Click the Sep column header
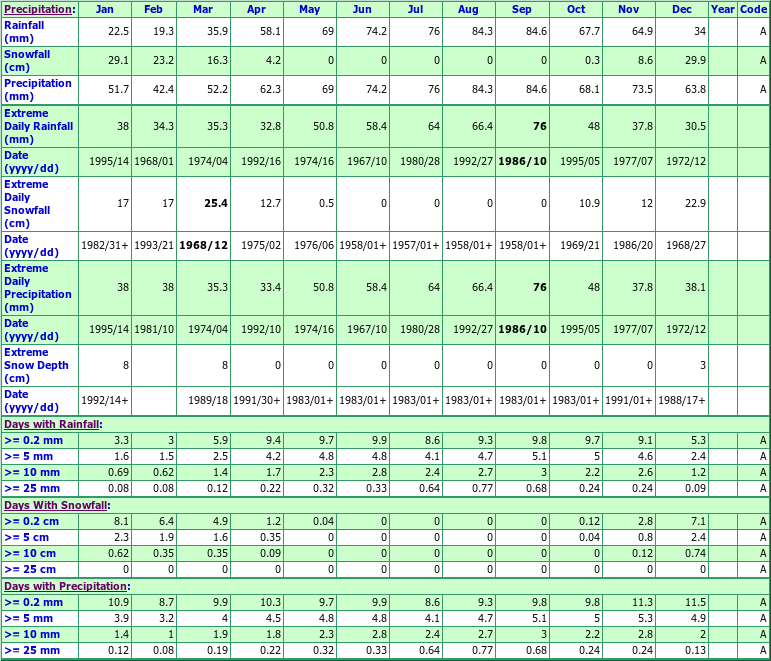Viewport: 771px width, 661px height. click(522, 9)
